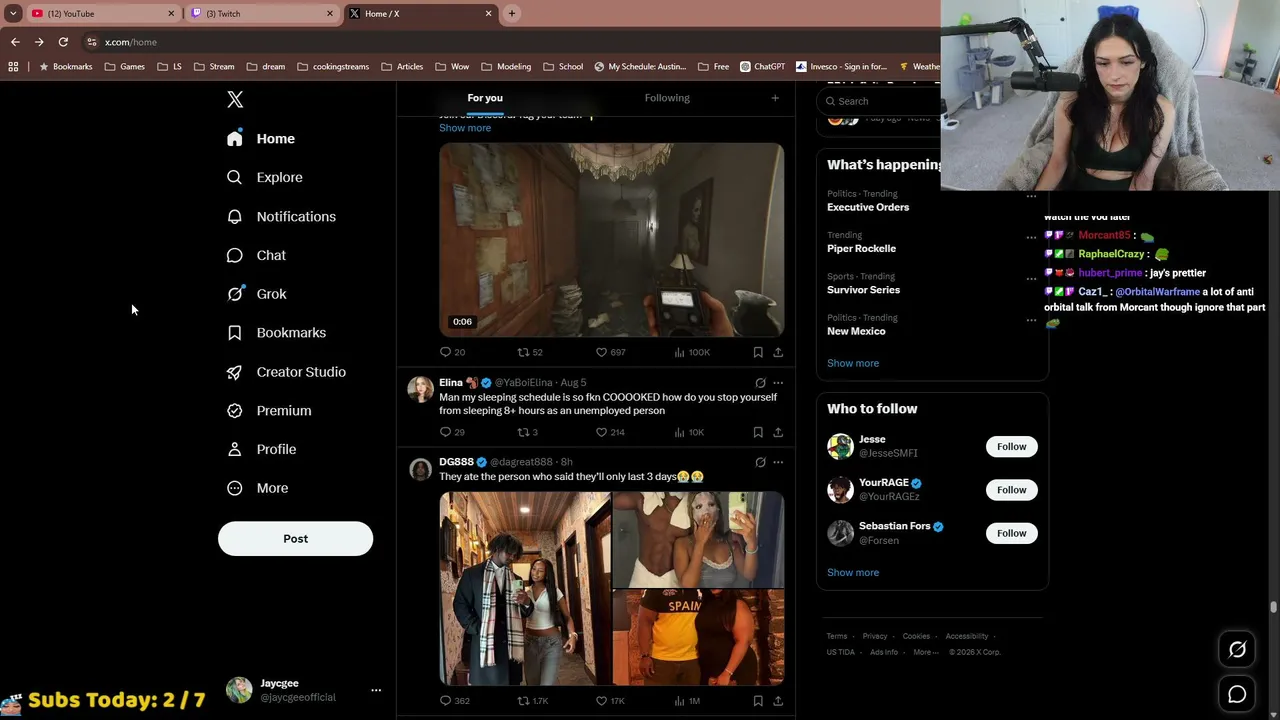Screen dimensions: 1280x720
Task: Open Executive Orders trending topic
Action: point(868,207)
